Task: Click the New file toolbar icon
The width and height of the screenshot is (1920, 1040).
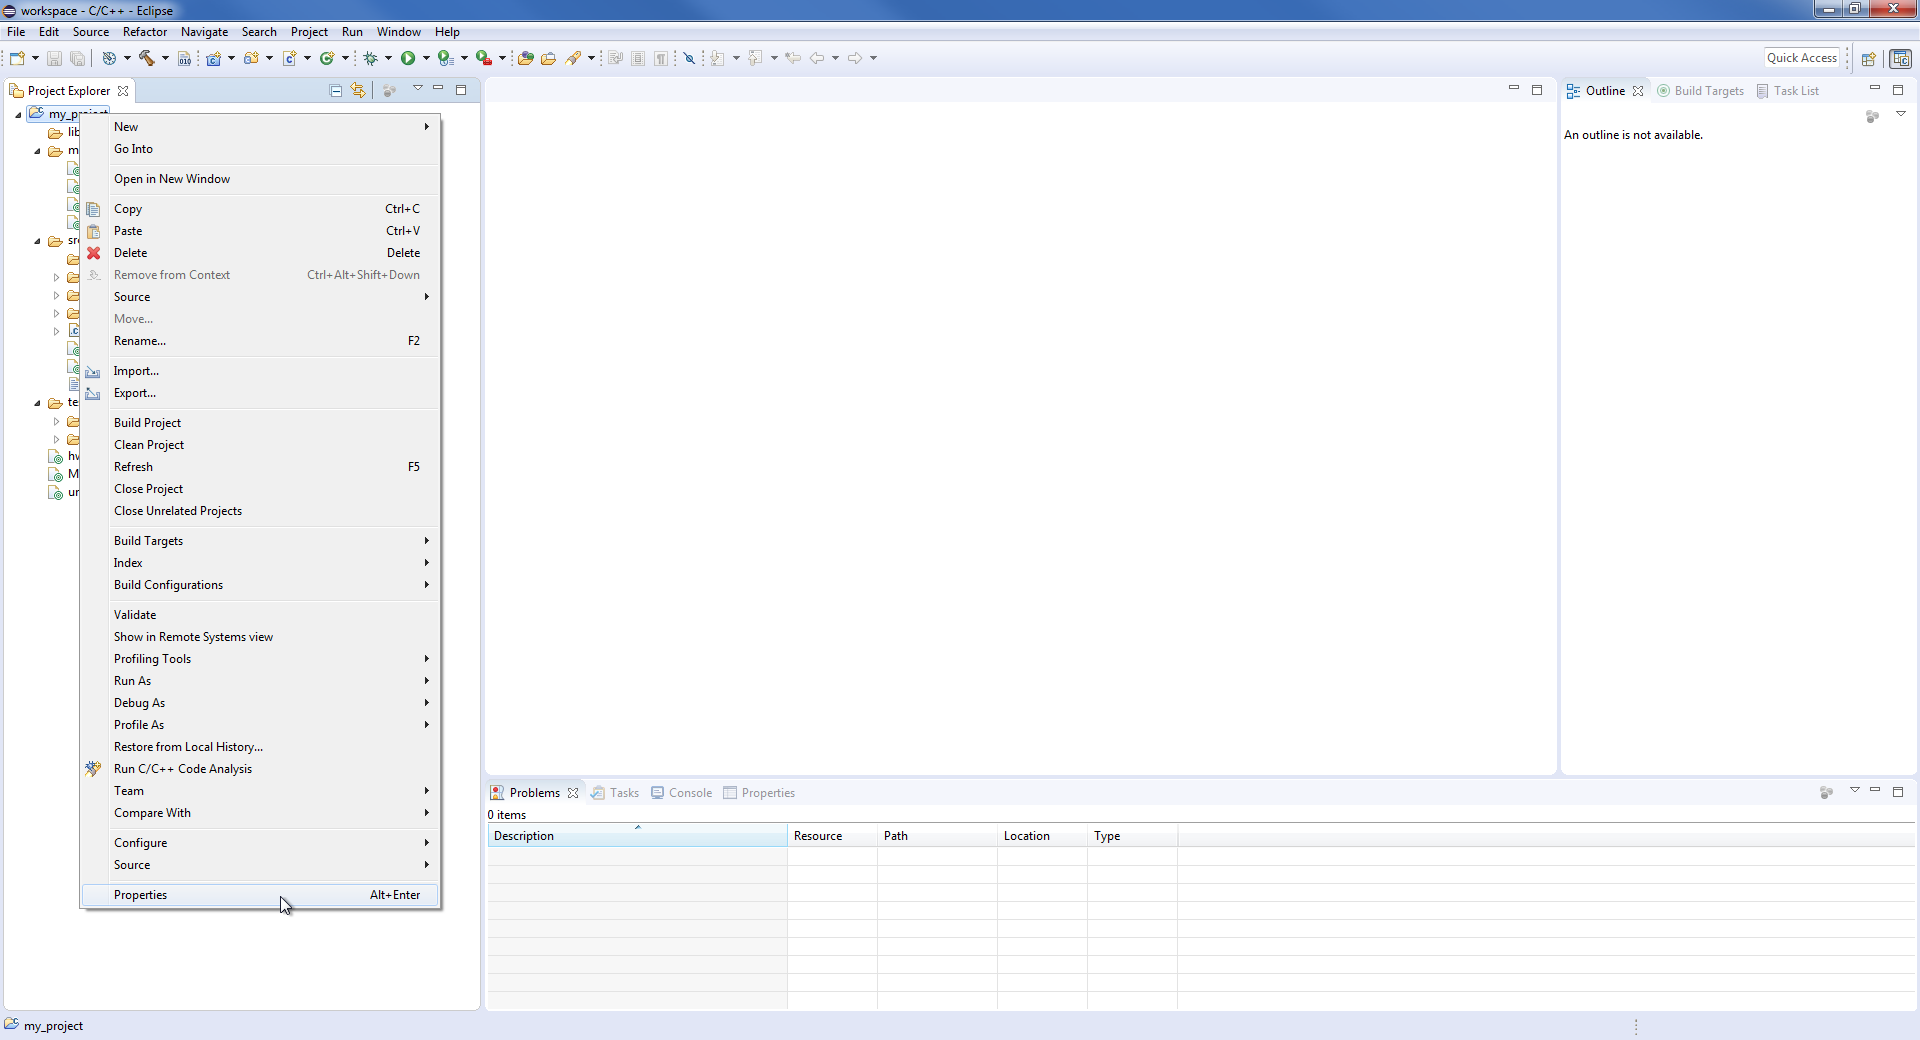Action: [x=17, y=58]
